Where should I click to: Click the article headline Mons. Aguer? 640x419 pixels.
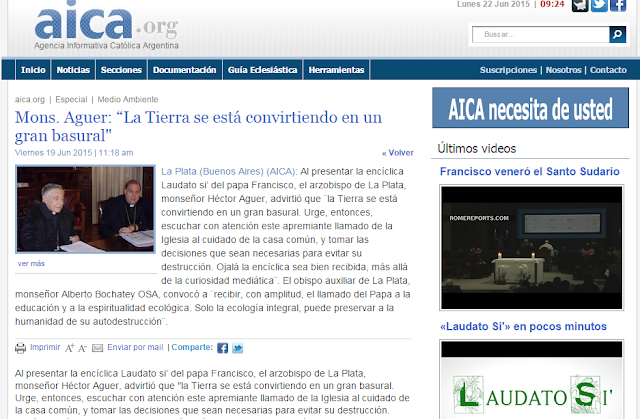point(198,126)
